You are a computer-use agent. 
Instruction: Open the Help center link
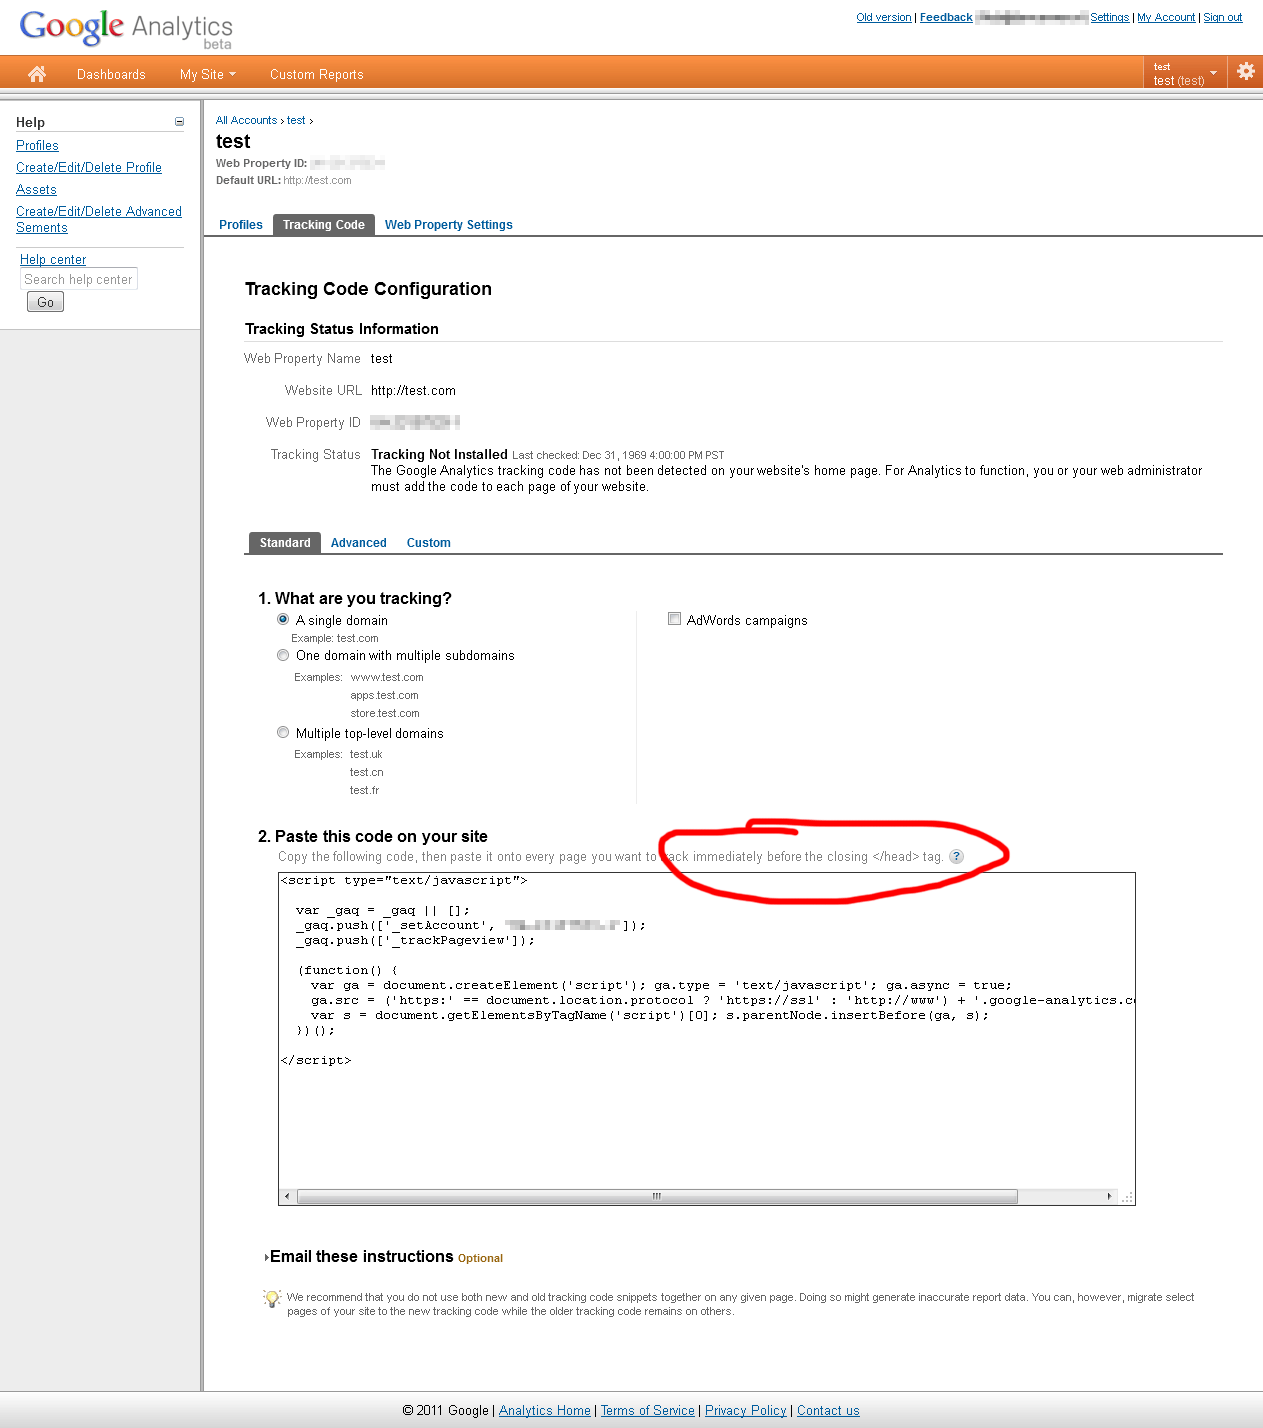(x=53, y=259)
